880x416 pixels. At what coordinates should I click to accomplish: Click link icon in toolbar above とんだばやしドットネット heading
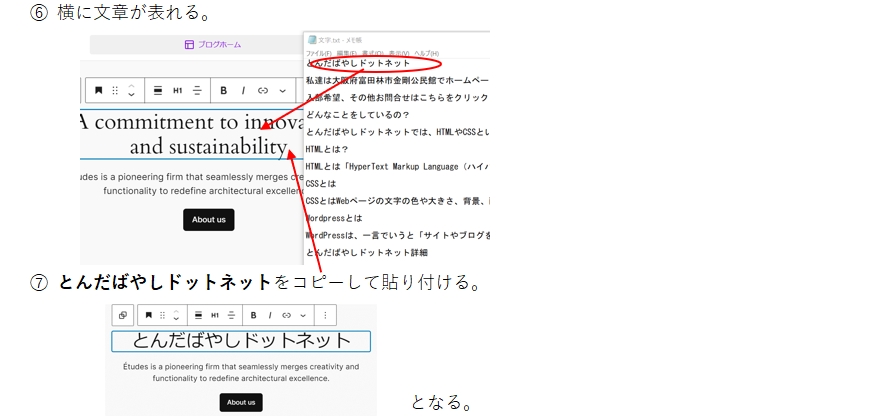pyautogui.click(x=287, y=315)
